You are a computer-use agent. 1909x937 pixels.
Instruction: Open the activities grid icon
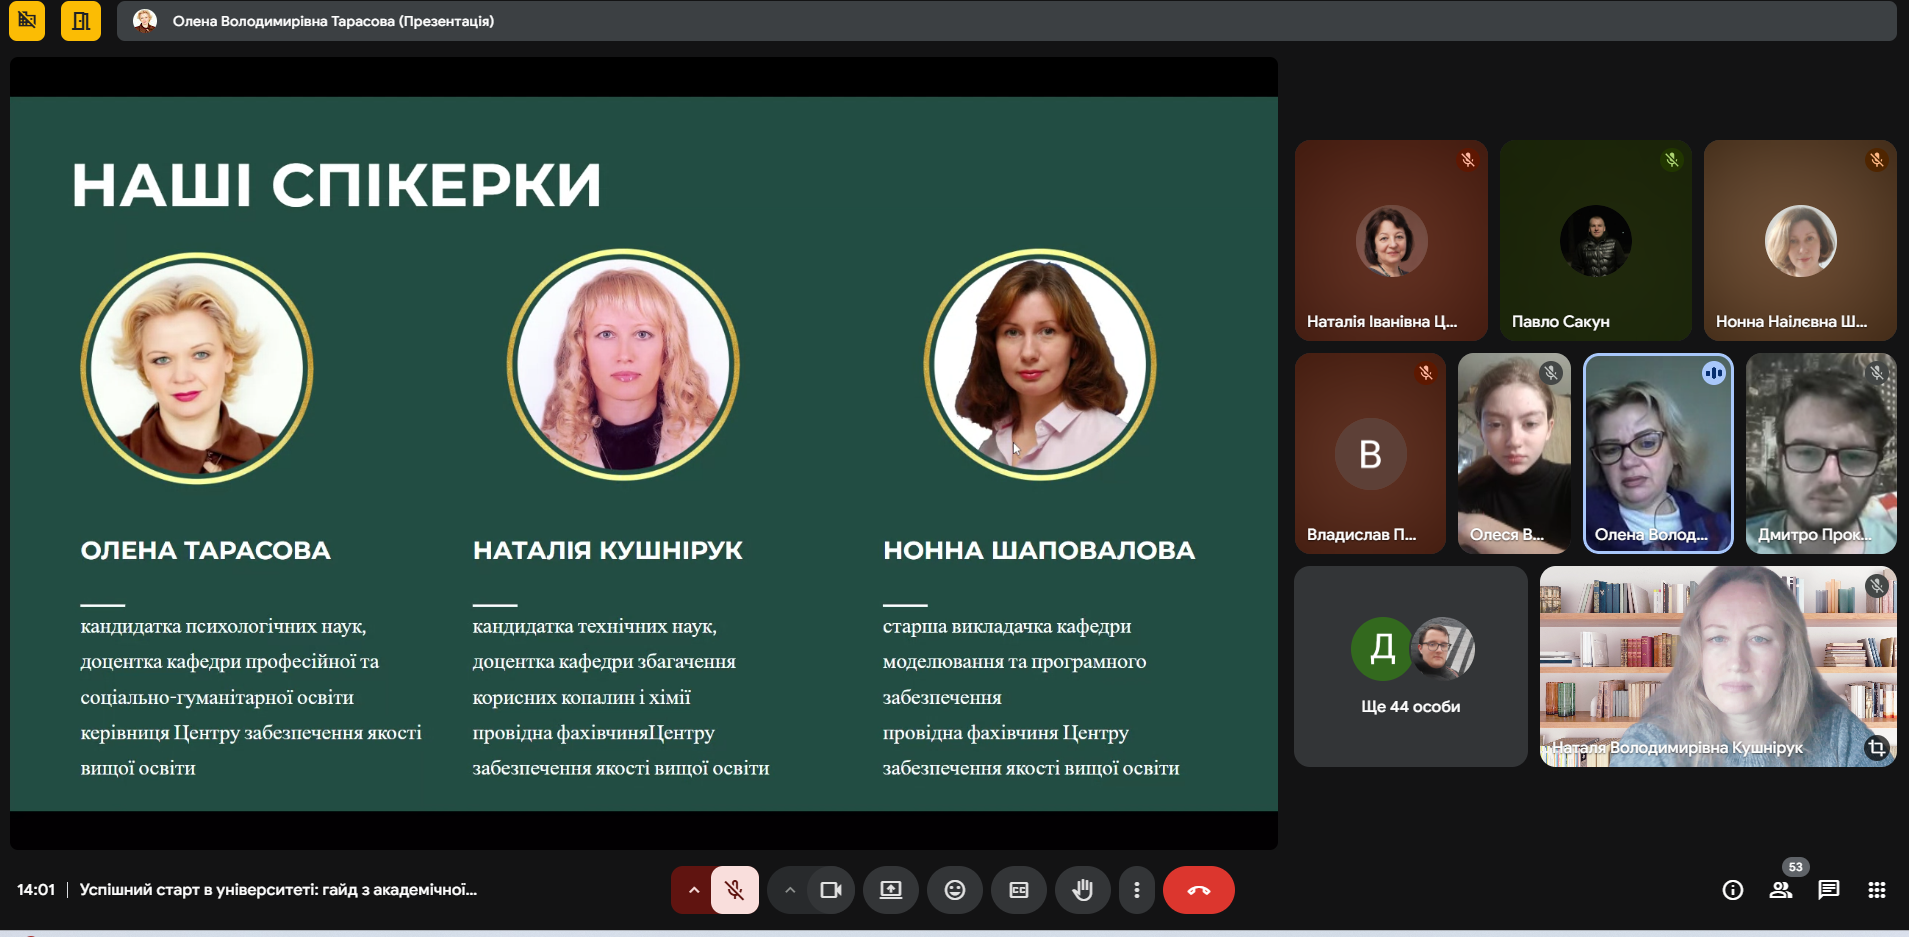pos(1876,890)
